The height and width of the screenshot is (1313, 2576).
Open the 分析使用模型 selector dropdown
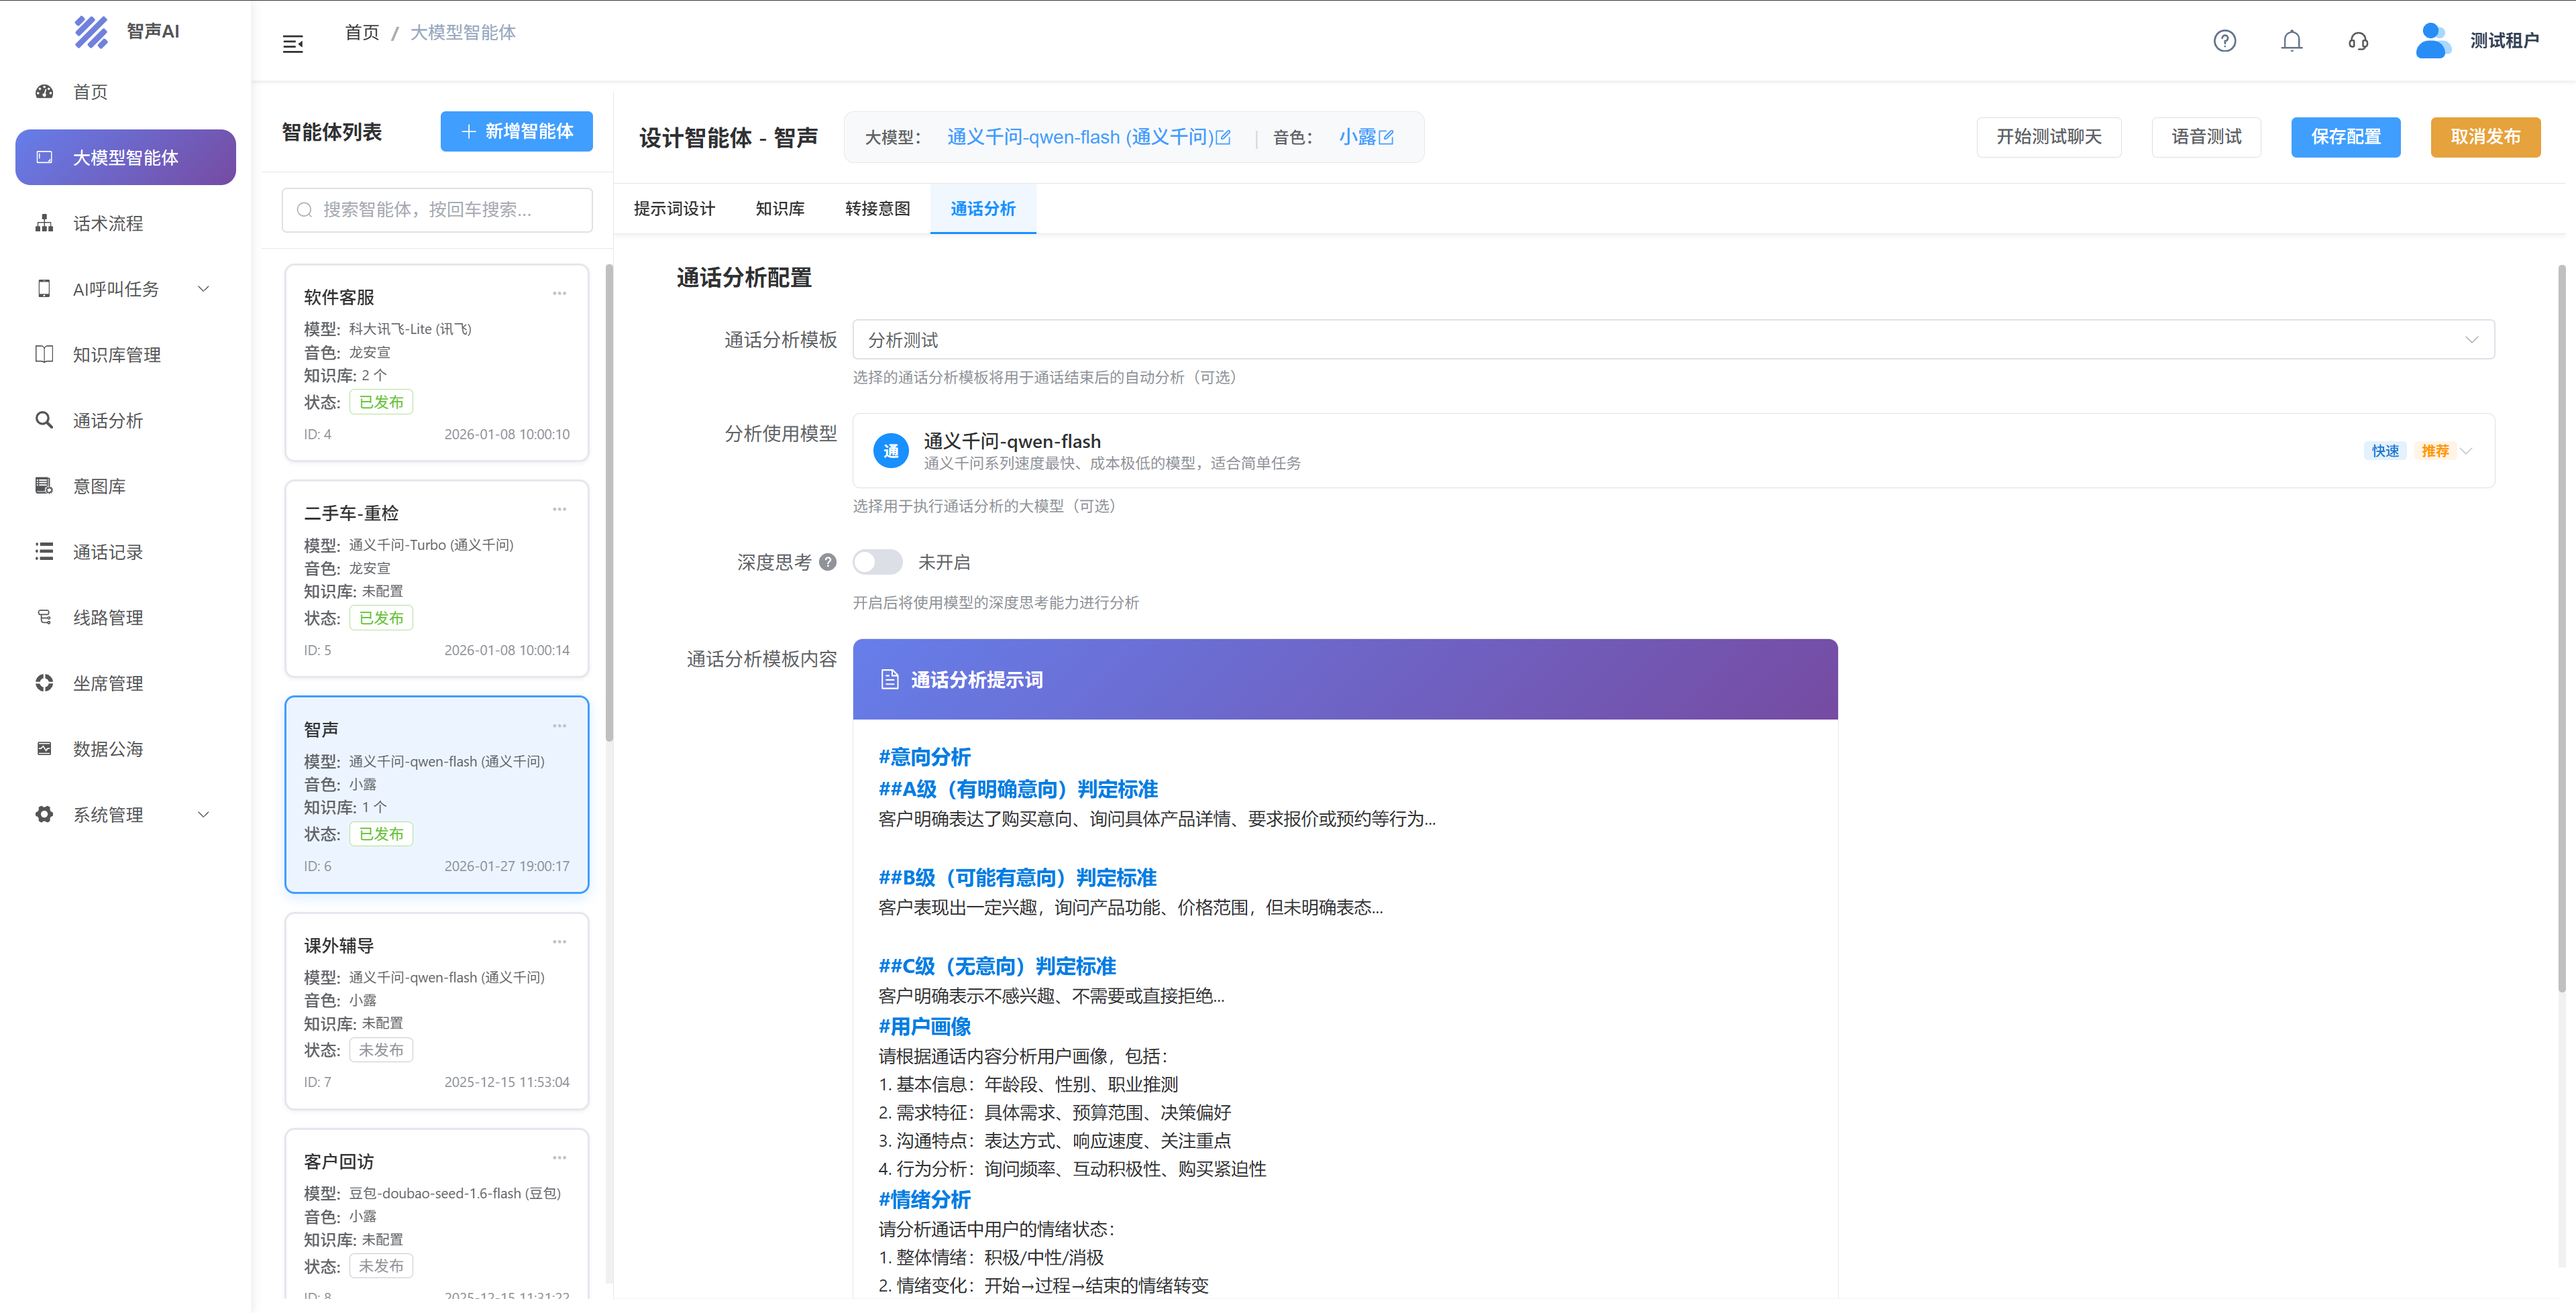pos(2466,451)
